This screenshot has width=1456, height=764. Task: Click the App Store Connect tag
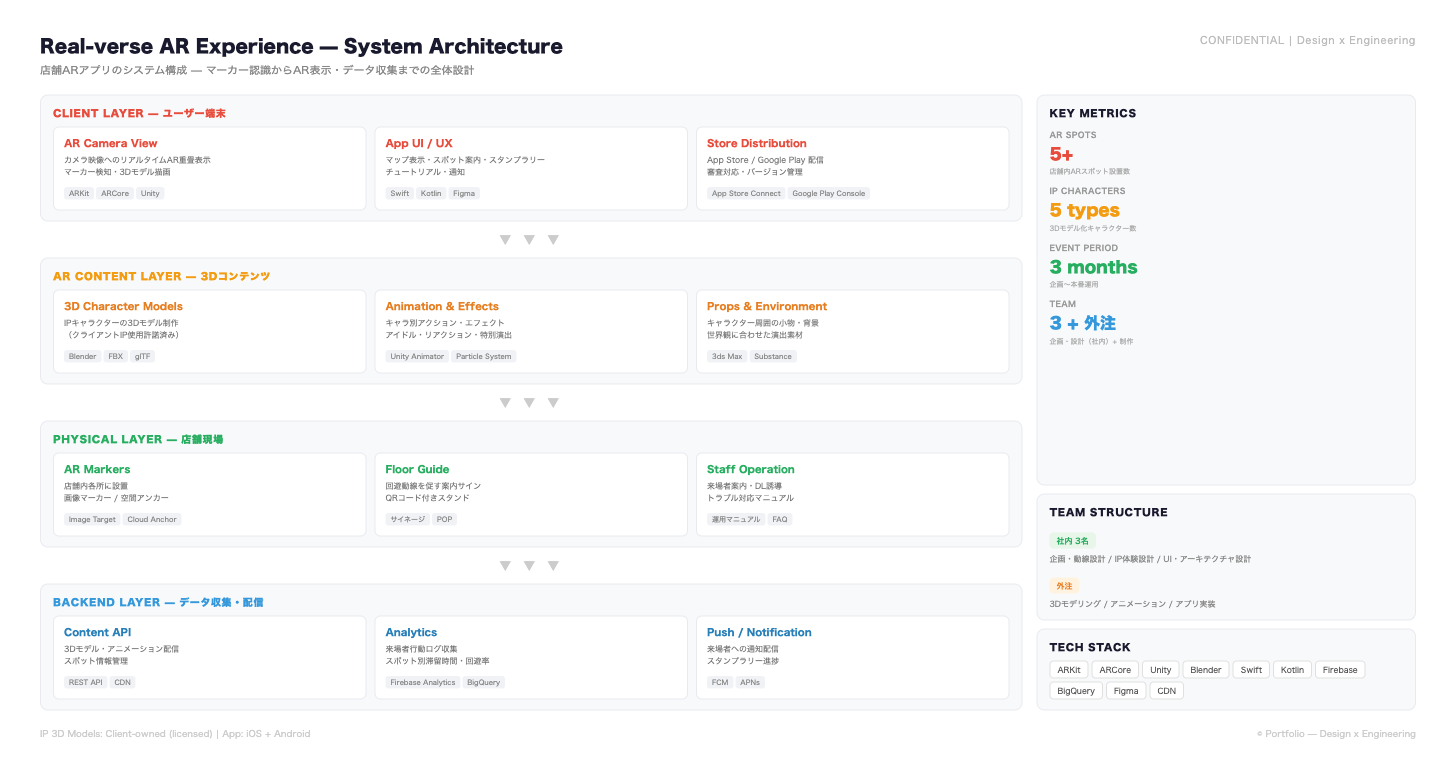(x=746, y=193)
